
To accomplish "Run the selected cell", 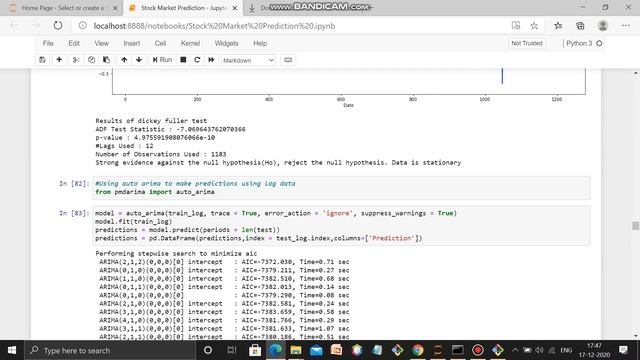I will (162, 60).
